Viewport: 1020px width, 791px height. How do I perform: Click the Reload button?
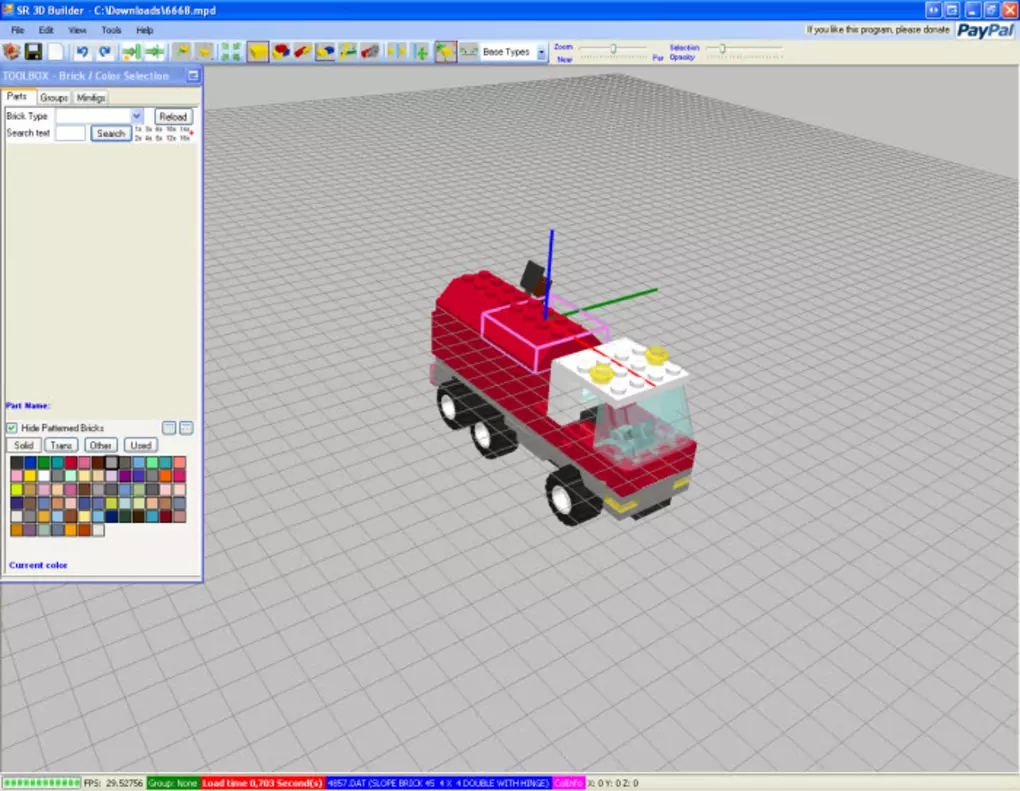[x=173, y=116]
